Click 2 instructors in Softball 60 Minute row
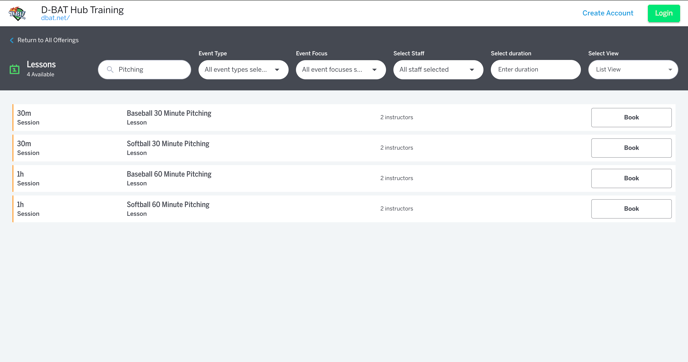Image resolution: width=688 pixels, height=362 pixels. [397, 208]
